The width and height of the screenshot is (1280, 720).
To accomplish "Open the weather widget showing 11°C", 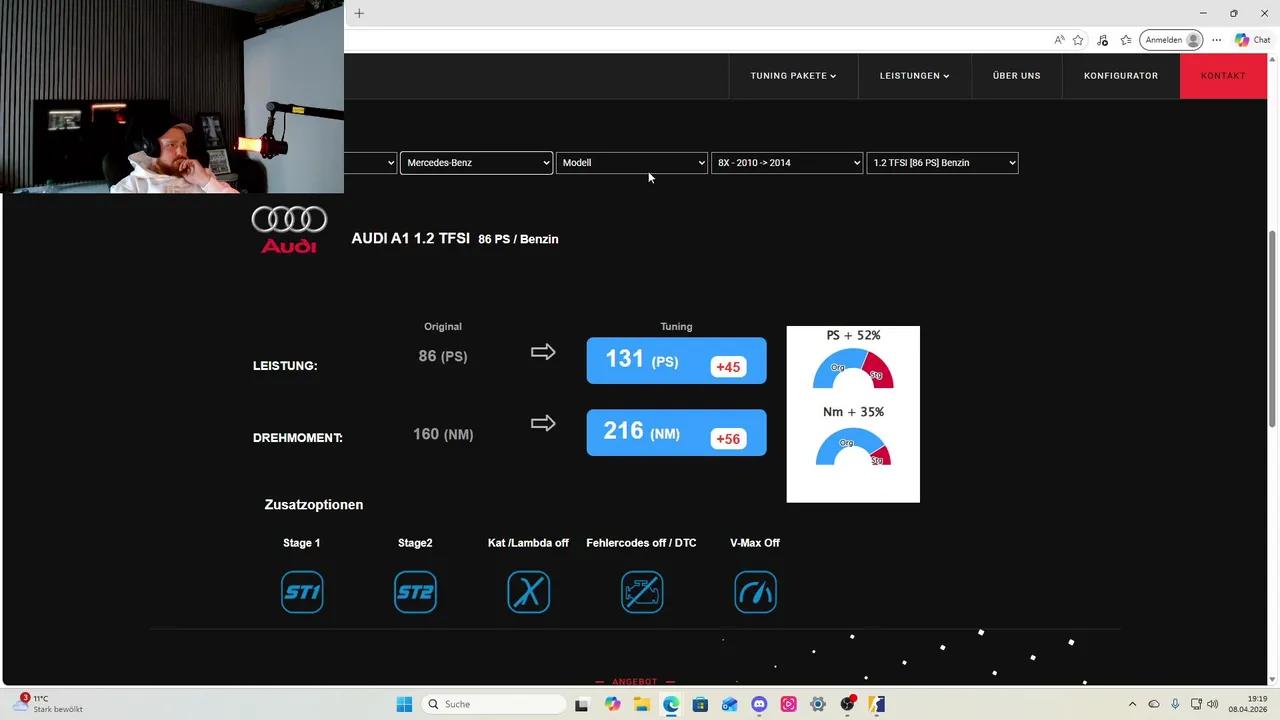I will (48, 704).
